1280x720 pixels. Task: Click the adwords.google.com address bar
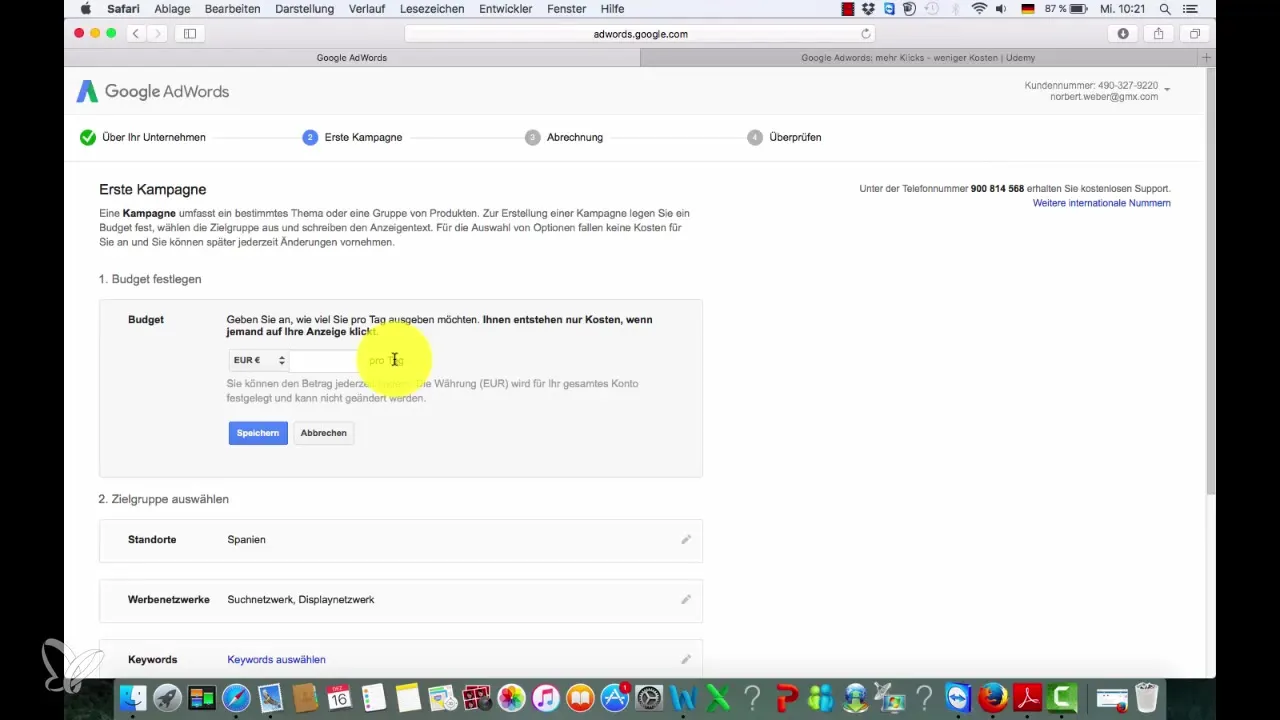point(640,34)
